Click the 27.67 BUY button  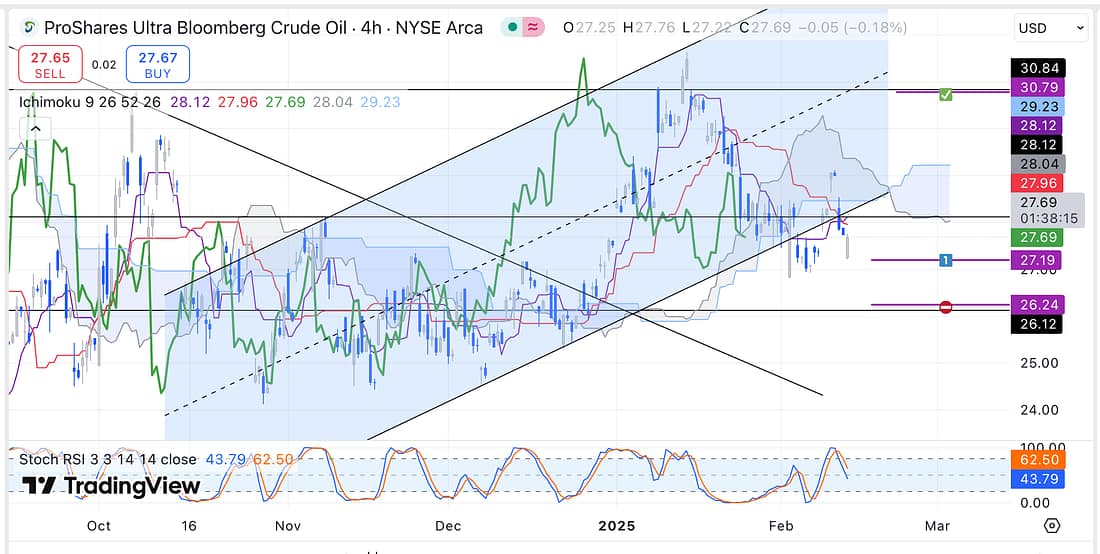158,66
